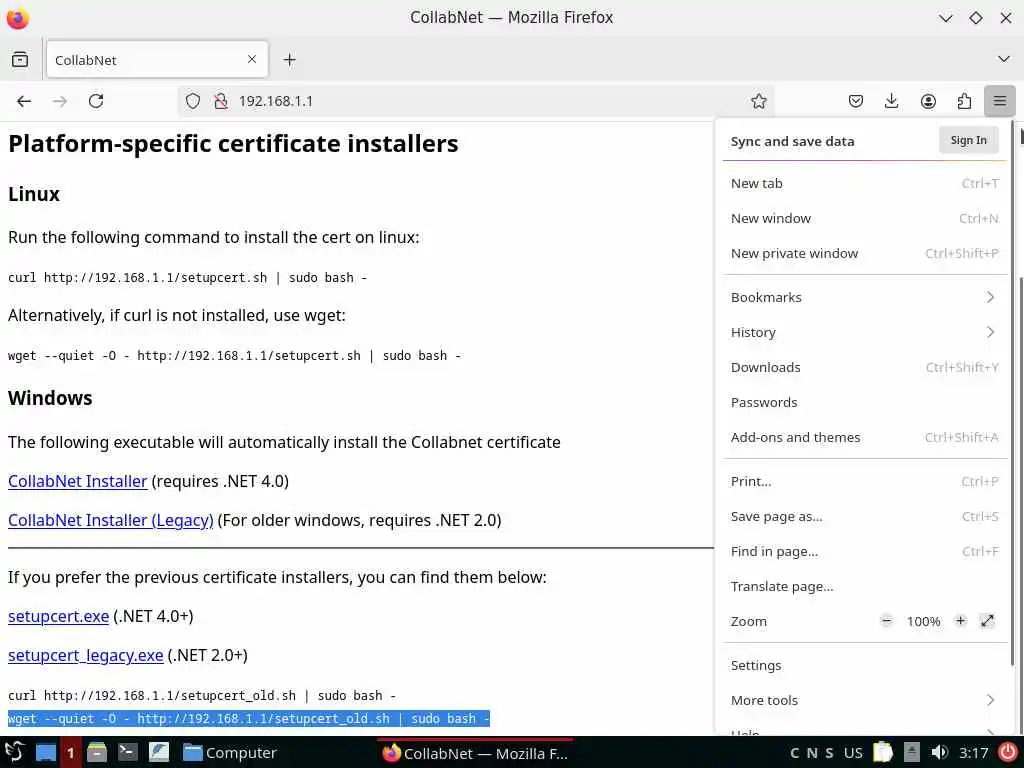Click the 192.168.1.1 address bar

(x=475, y=101)
